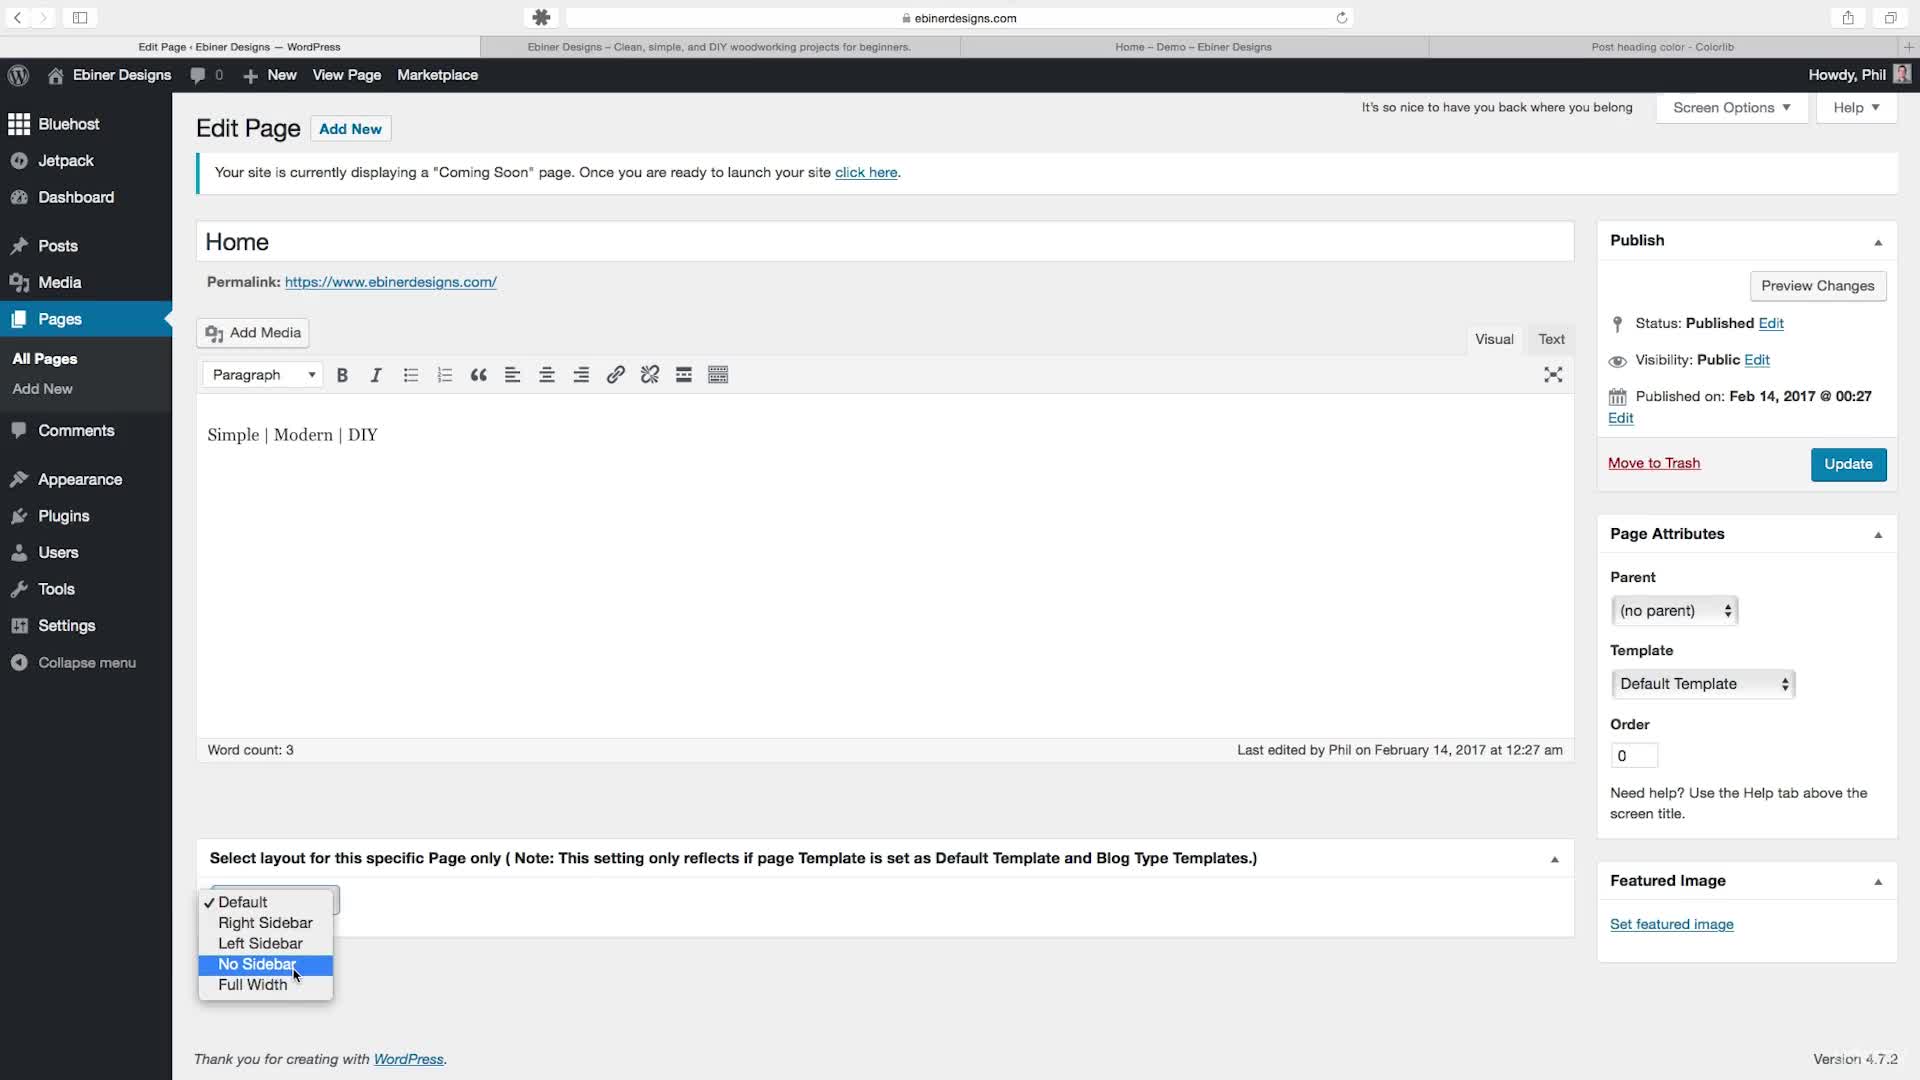The height and width of the screenshot is (1080, 1920).
Task: Collapse the Page Attributes box
Action: coord(1878,535)
